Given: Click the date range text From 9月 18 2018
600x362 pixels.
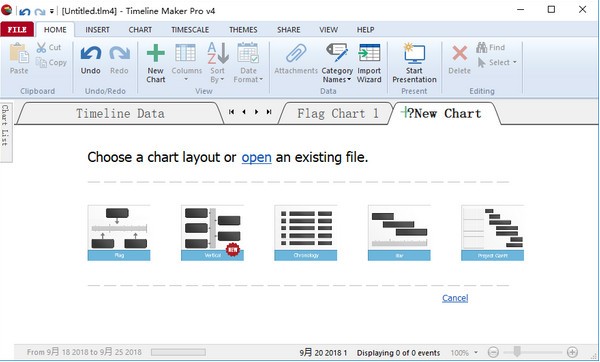Looking at the screenshot, I should (84, 352).
